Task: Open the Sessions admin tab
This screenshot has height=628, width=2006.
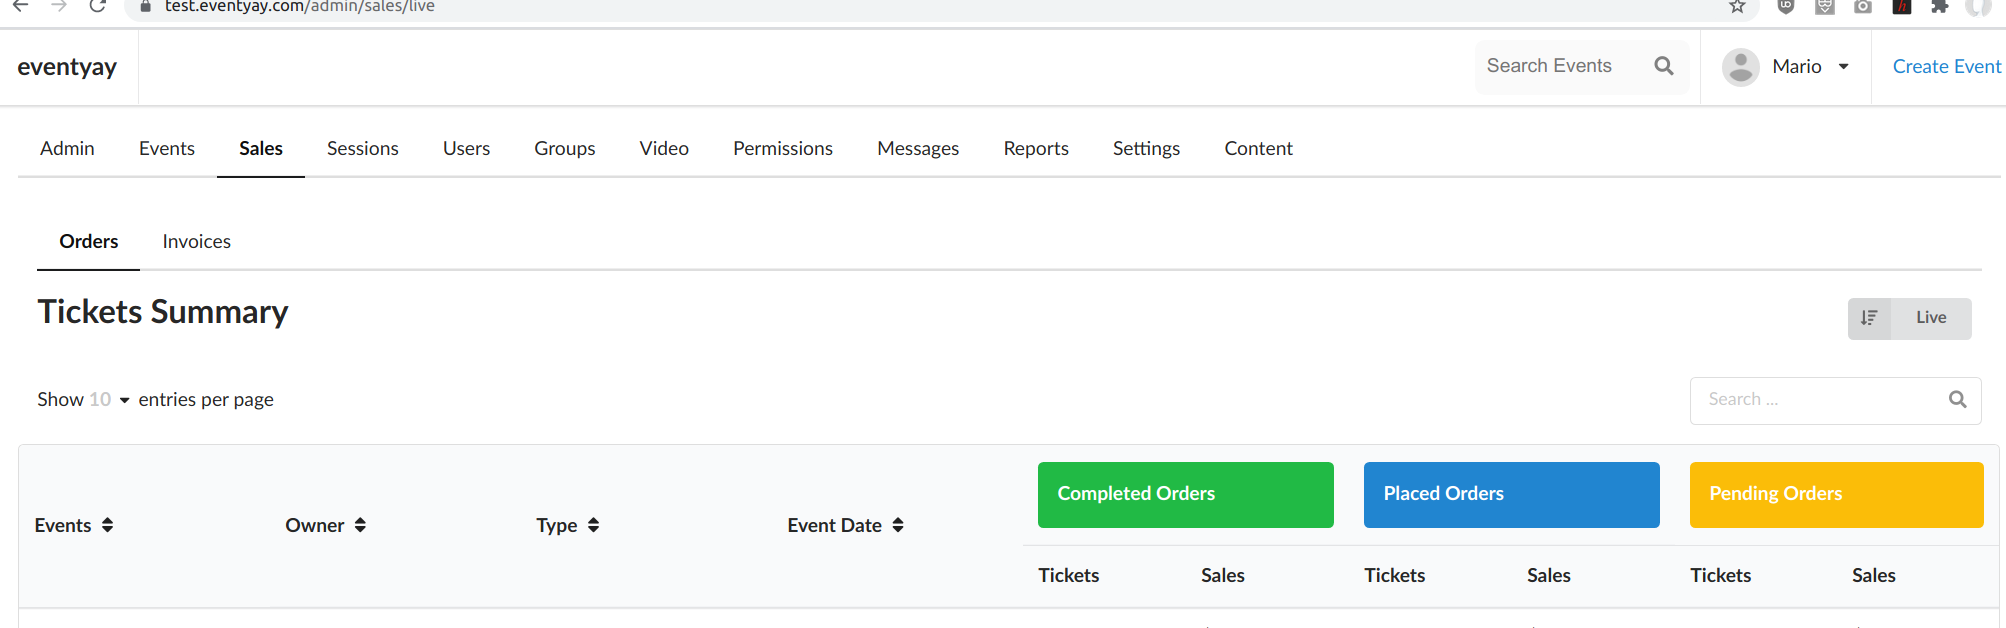Action: (x=362, y=149)
